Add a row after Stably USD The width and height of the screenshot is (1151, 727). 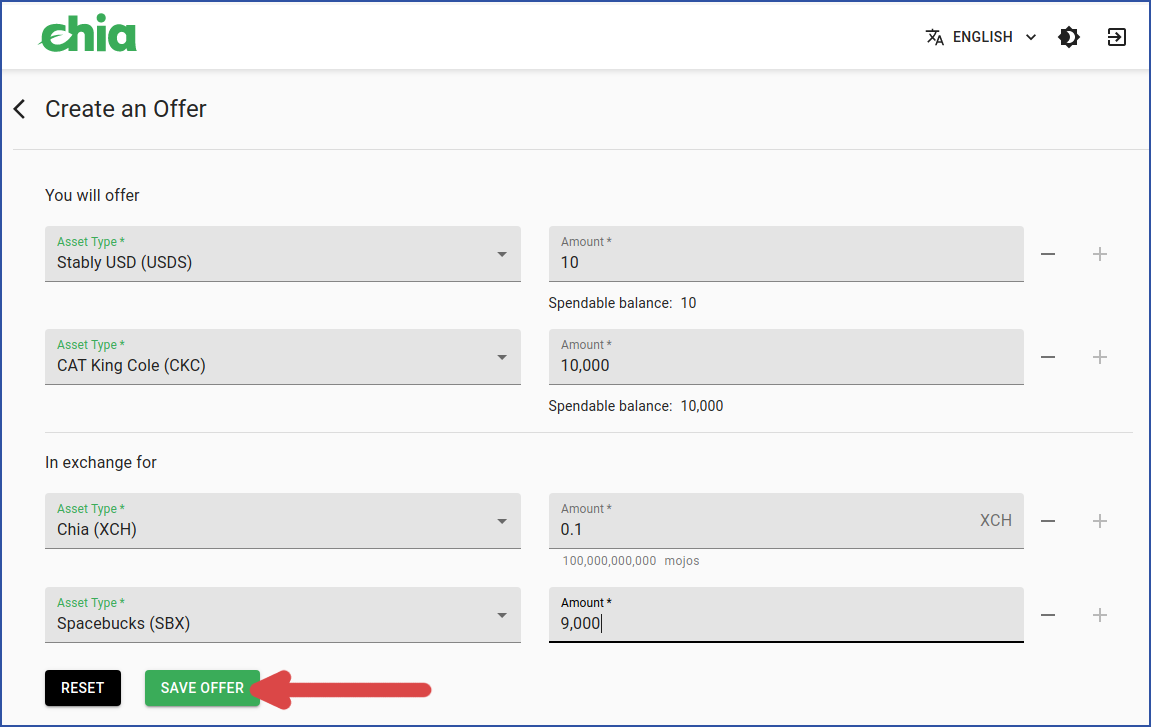pyautogui.click(x=1100, y=254)
